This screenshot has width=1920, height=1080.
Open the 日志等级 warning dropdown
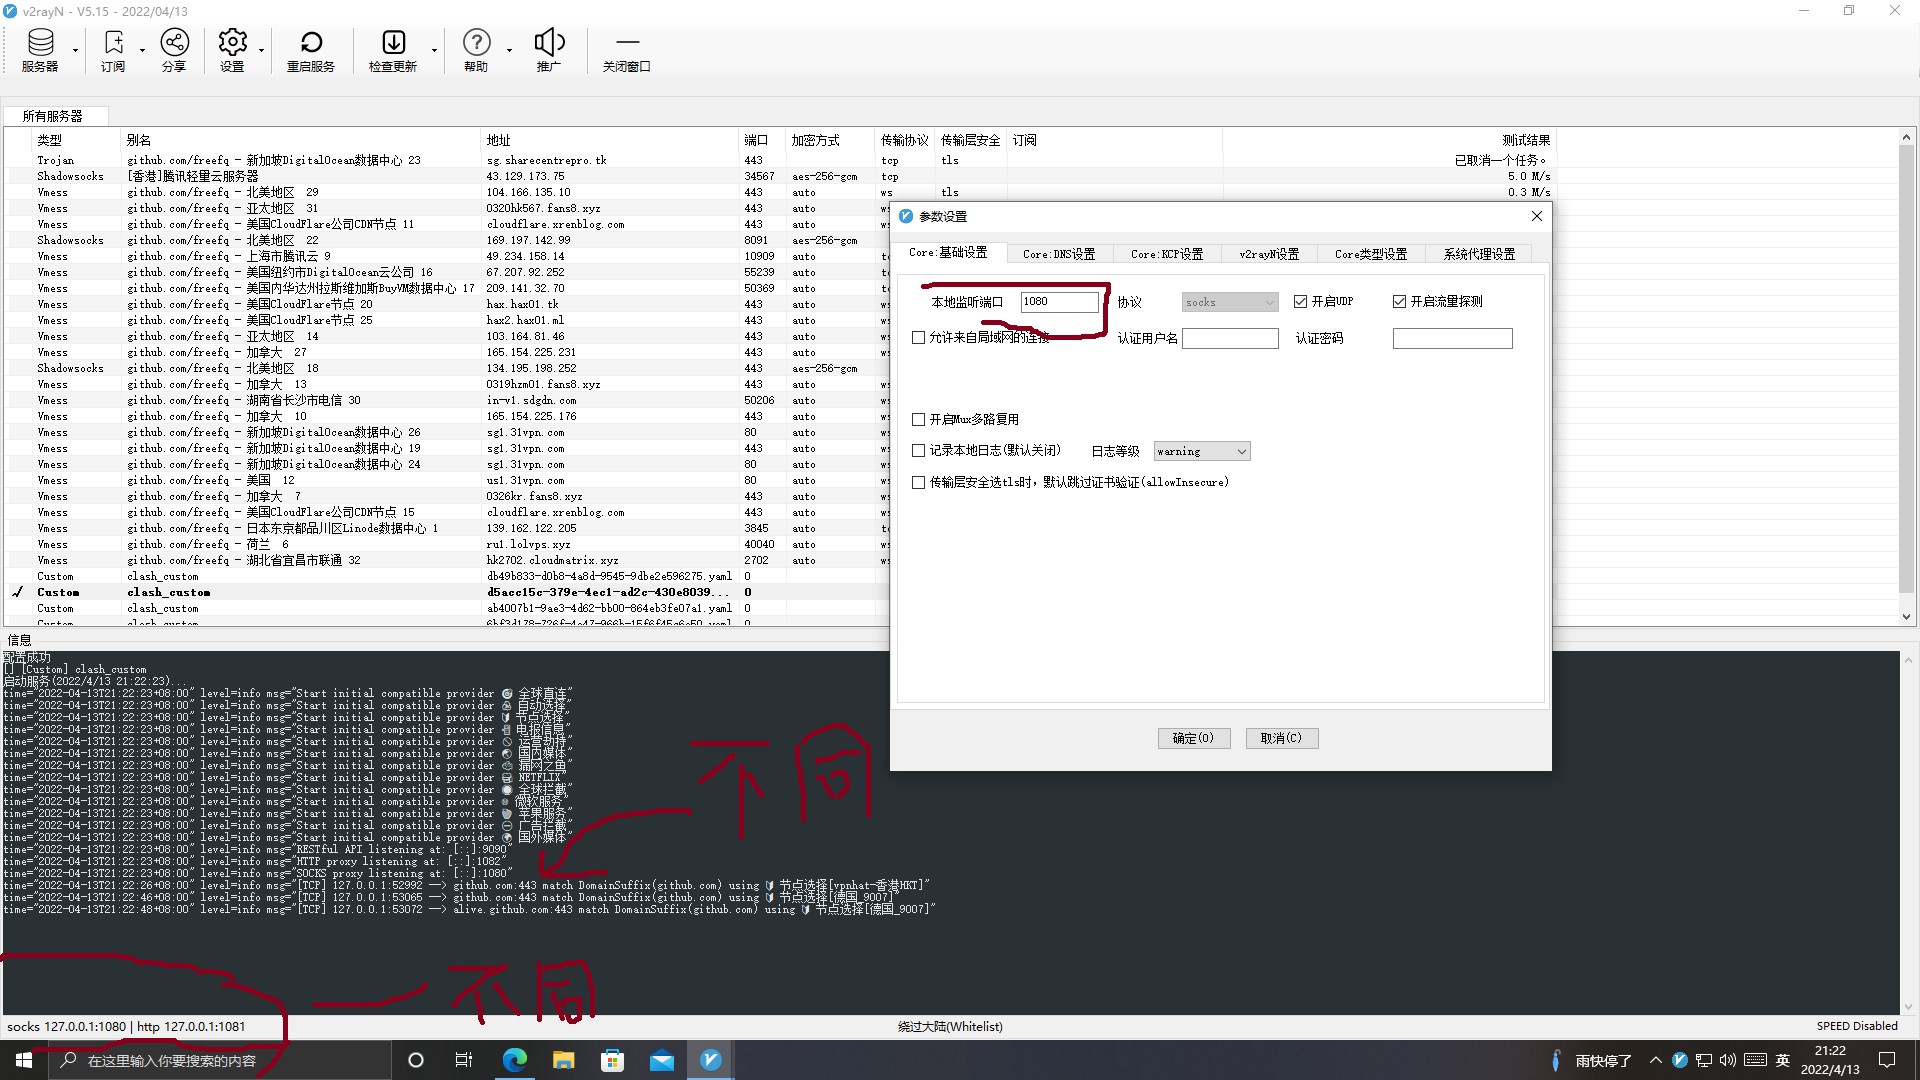(x=1201, y=452)
